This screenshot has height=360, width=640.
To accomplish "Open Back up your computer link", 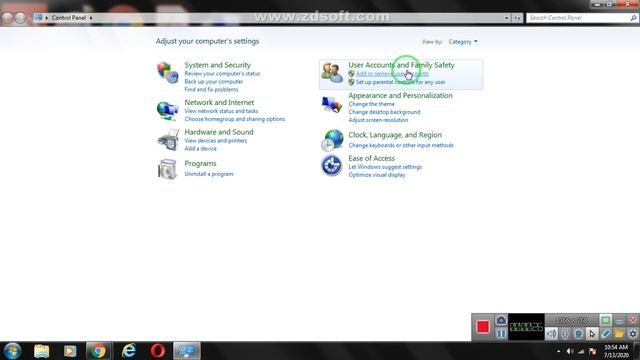I will (x=213, y=82).
